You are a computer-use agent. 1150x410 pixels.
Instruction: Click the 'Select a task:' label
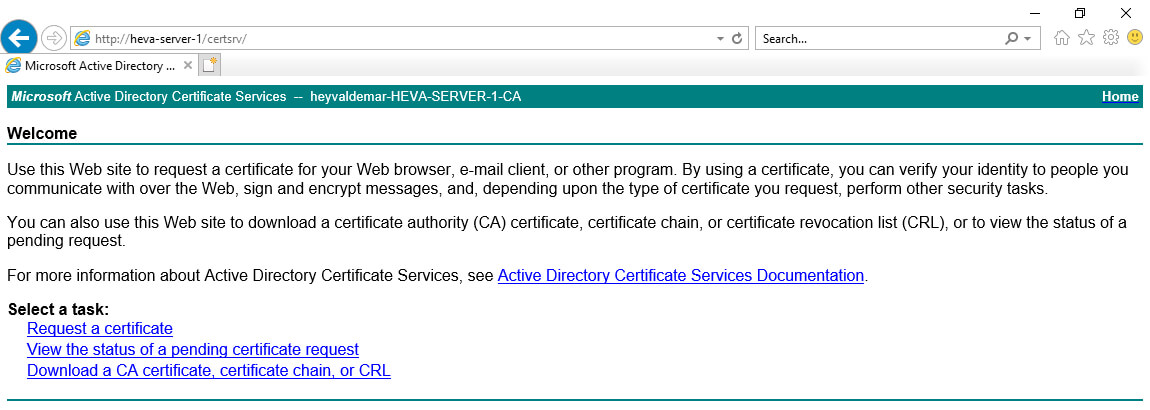click(x=59, y=310)
